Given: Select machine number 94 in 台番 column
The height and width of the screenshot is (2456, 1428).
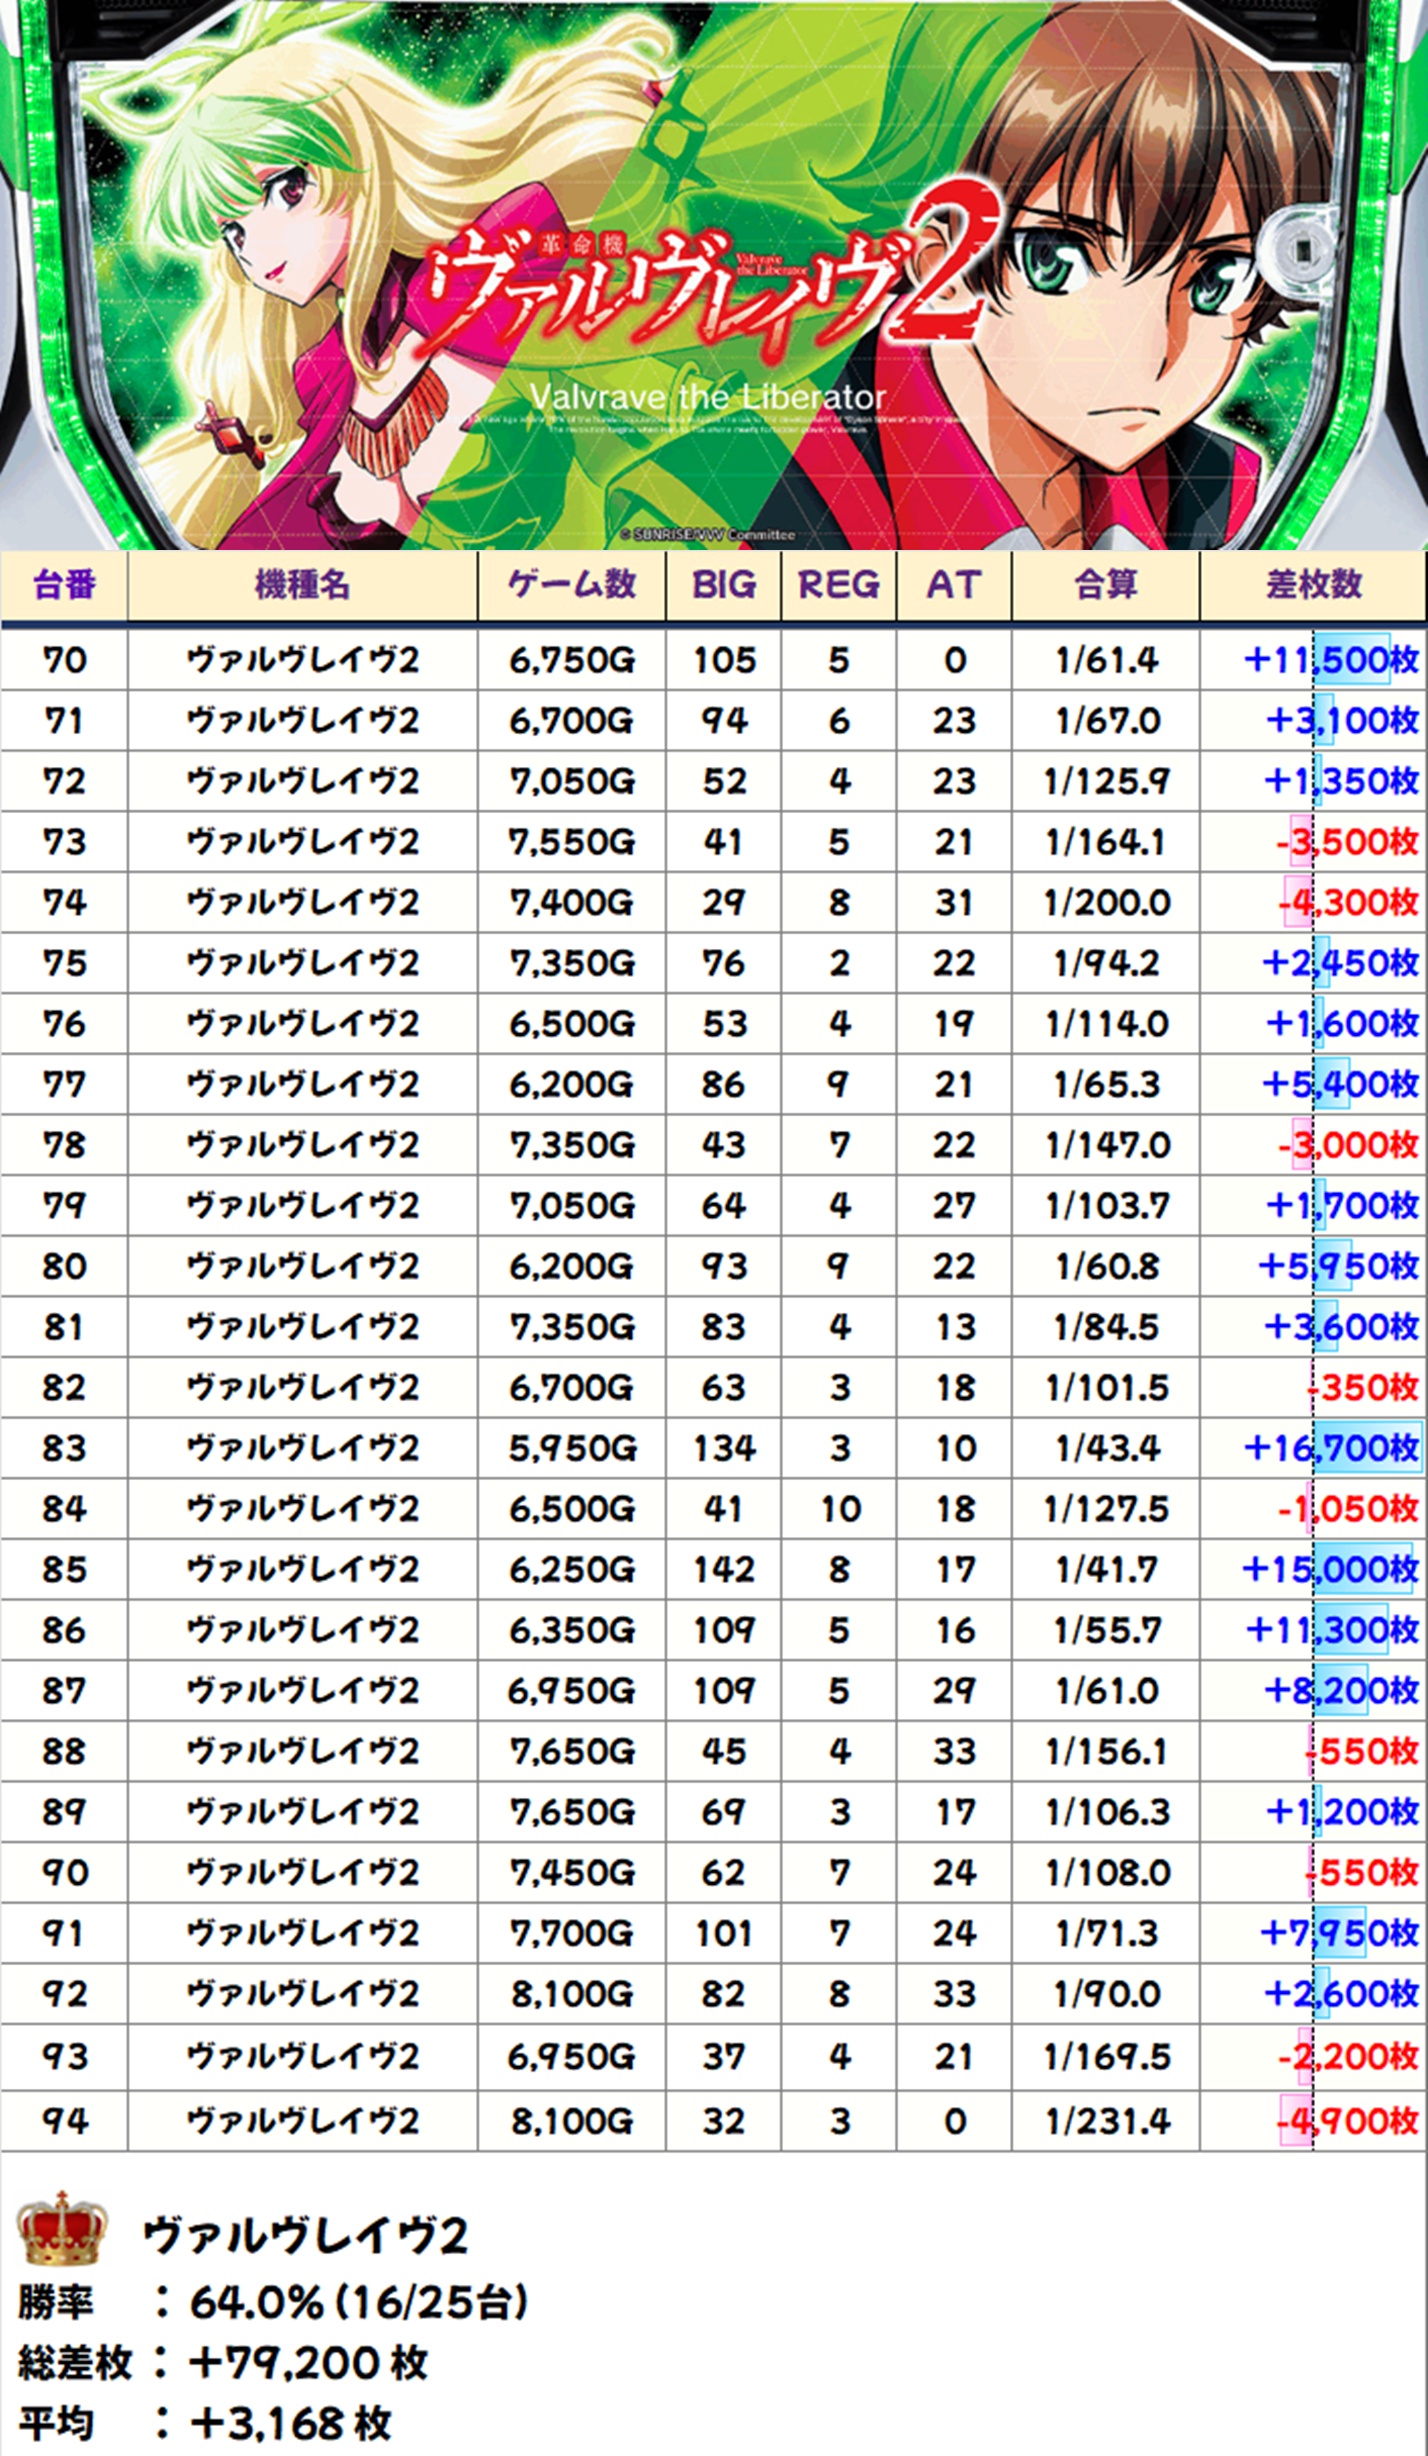Looking at the screenshot, I should pos(64,2121).
